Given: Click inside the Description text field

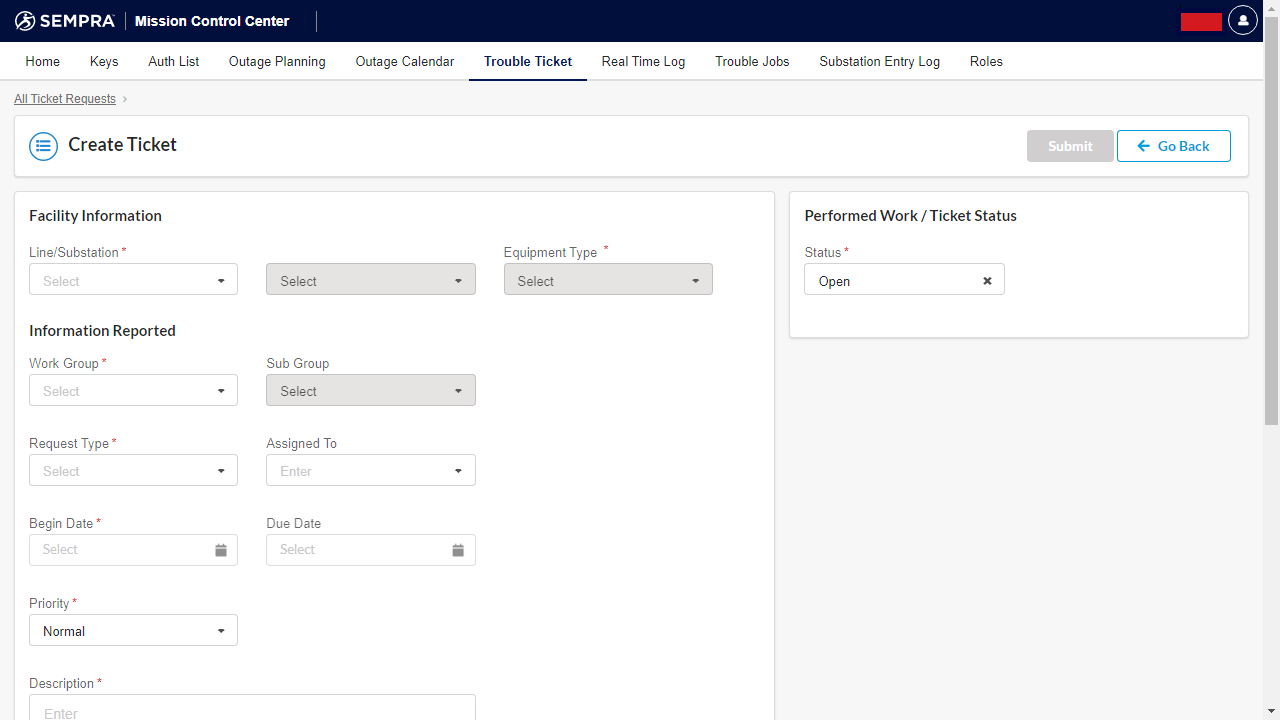Looking at the screenshot, I should [251, 710].
